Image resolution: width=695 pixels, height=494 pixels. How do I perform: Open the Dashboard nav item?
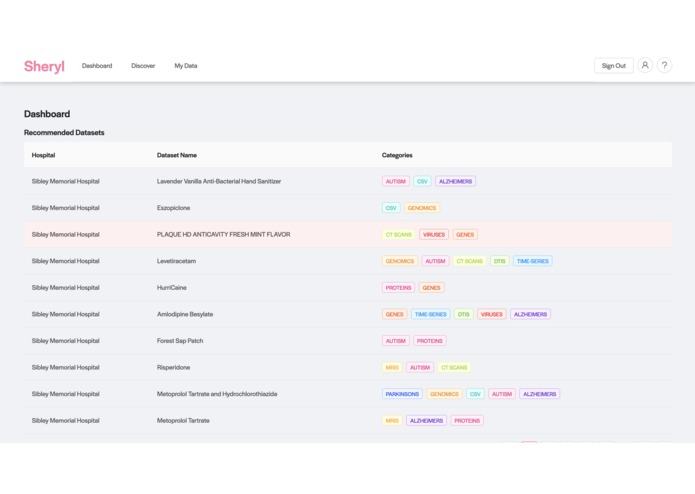[x=97, y=66]
